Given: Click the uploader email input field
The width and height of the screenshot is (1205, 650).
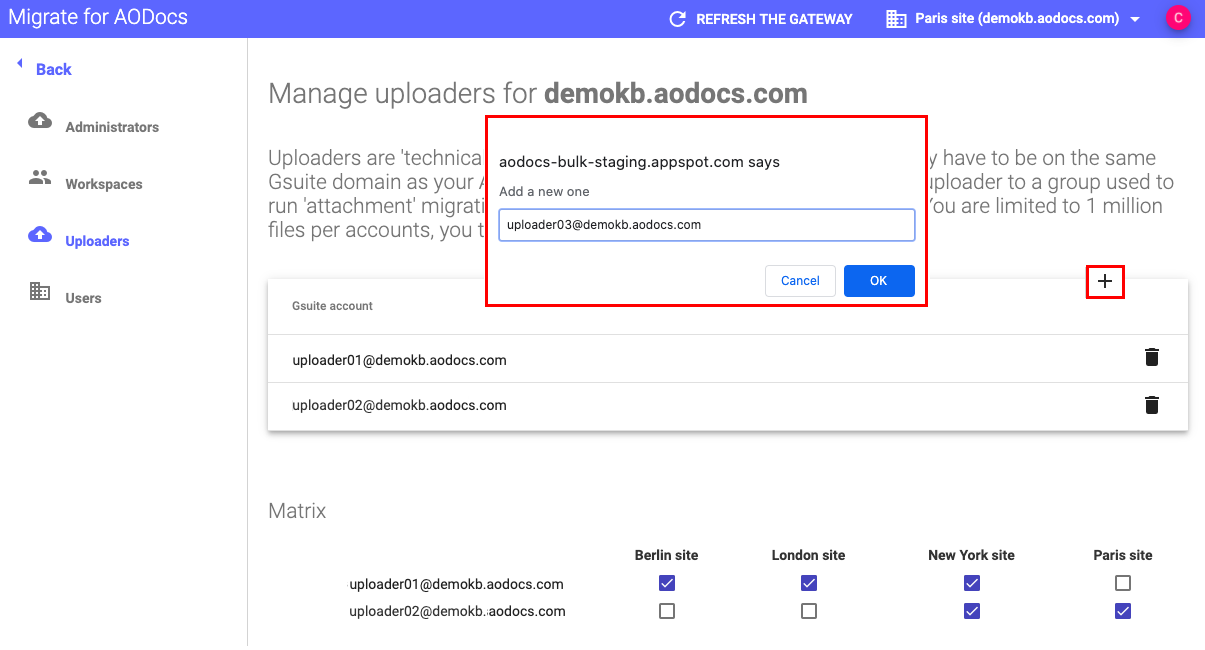Looking at the screenshot, I should click(x=706, y=224).
